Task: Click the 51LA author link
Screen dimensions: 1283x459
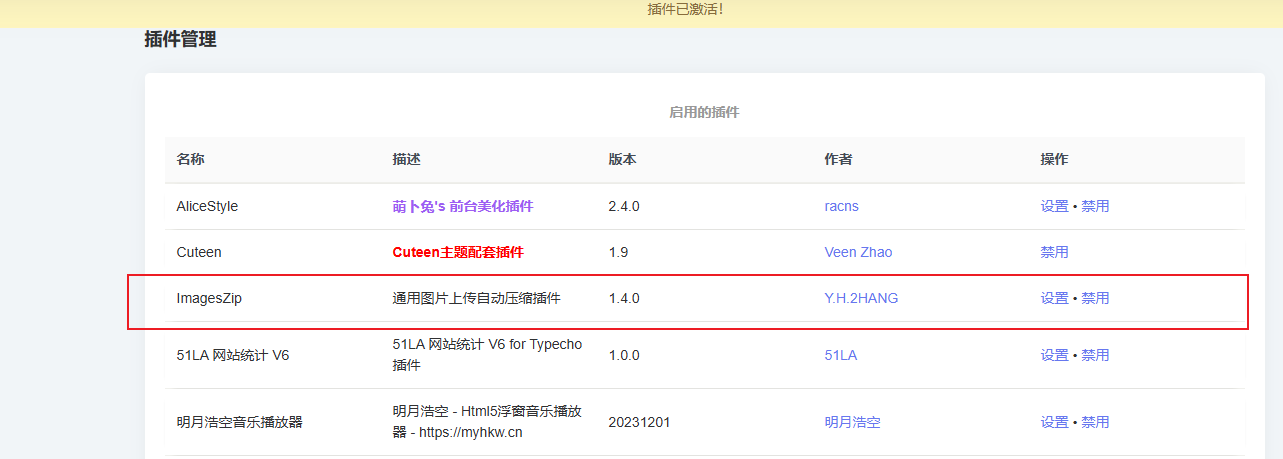Action: [x=840, y=355]
